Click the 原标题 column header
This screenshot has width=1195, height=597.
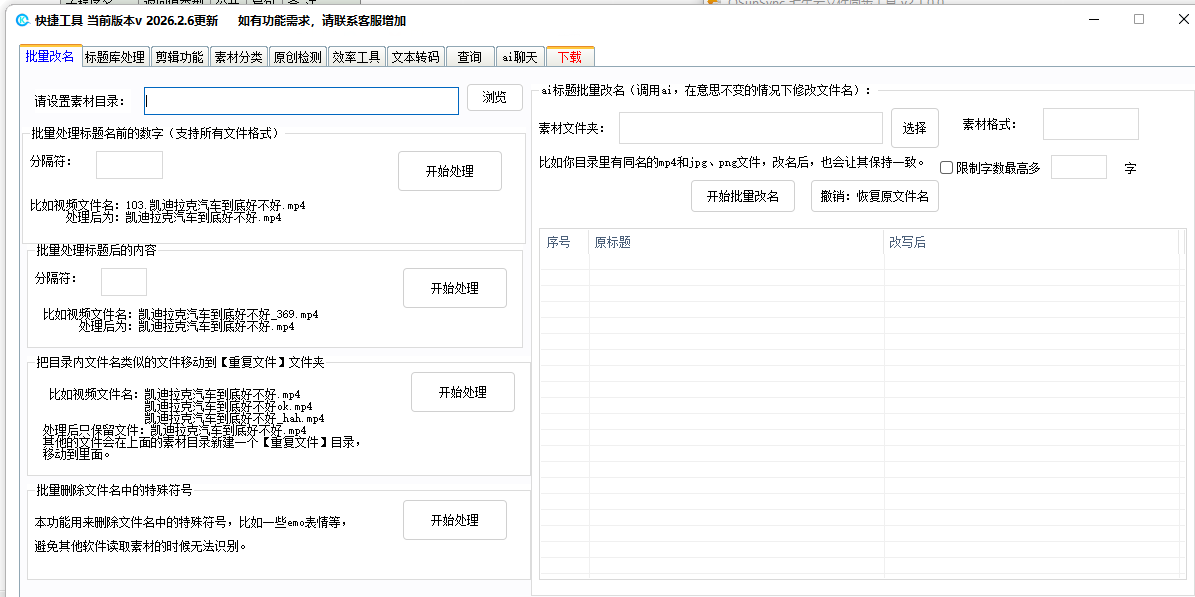point(735,242)
